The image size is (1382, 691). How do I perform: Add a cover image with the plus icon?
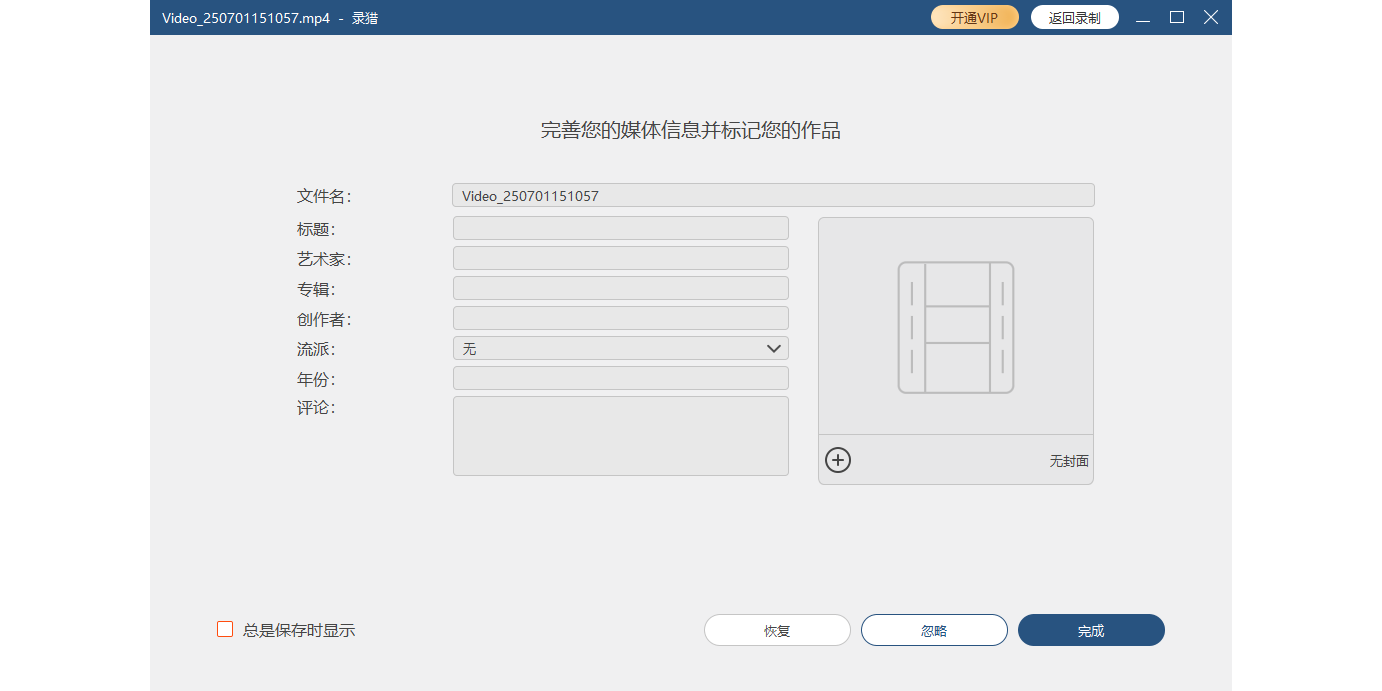point(838,460)
